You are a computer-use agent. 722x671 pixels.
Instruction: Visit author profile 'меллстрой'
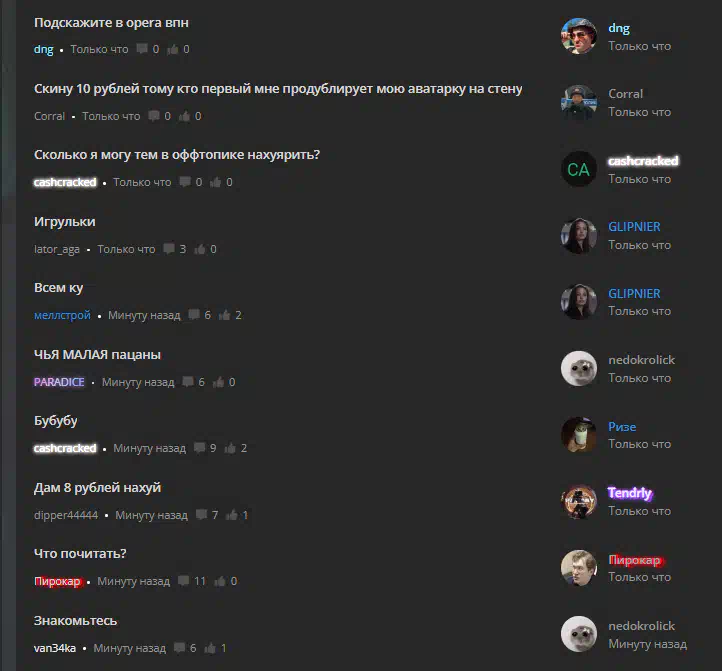coord(62,315)
